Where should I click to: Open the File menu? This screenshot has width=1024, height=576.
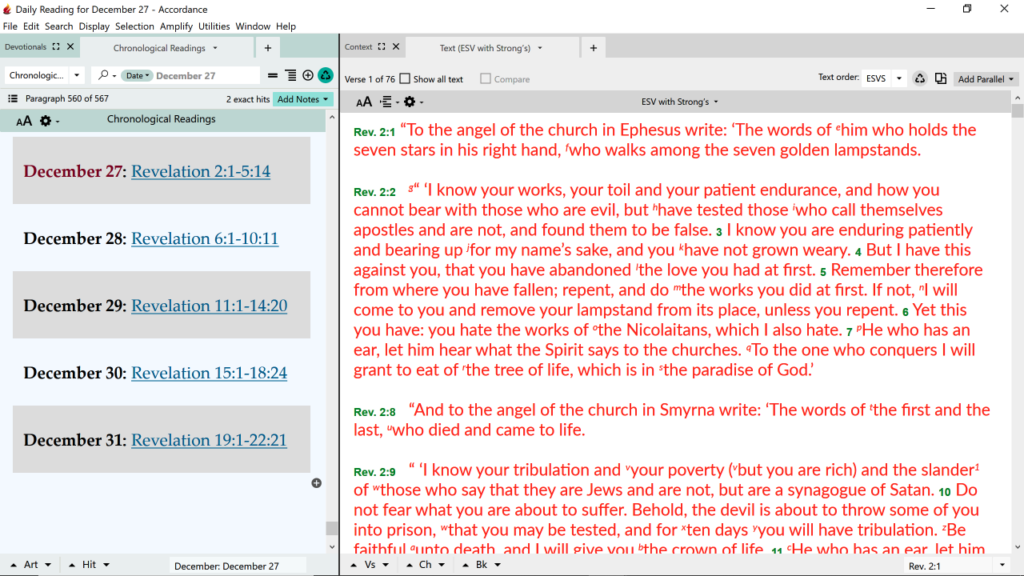[10, 26]
